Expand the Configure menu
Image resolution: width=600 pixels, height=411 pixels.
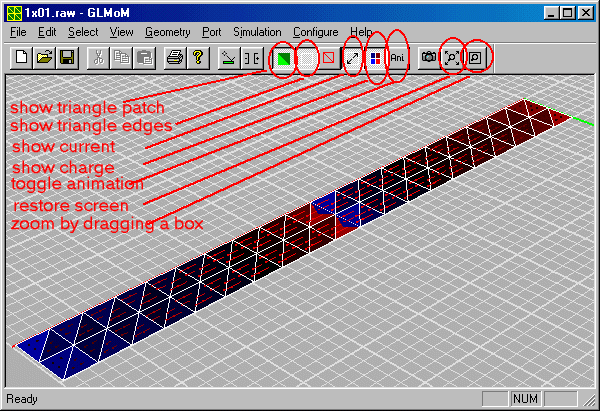(x=315, y=32)
